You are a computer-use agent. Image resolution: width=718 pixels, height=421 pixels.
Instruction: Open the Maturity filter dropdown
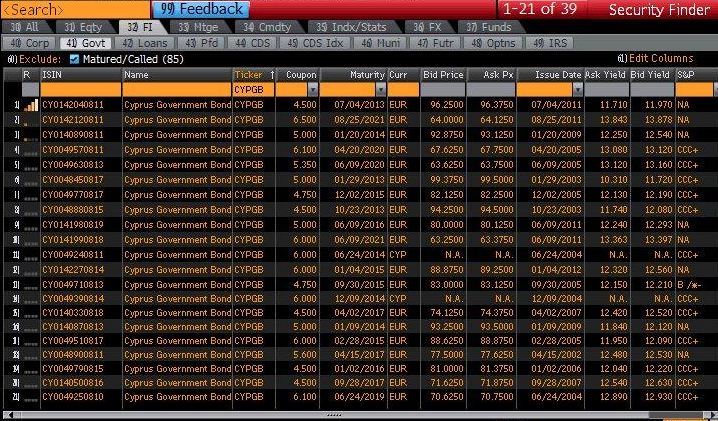pyautogui.click(x=381, y=89)
